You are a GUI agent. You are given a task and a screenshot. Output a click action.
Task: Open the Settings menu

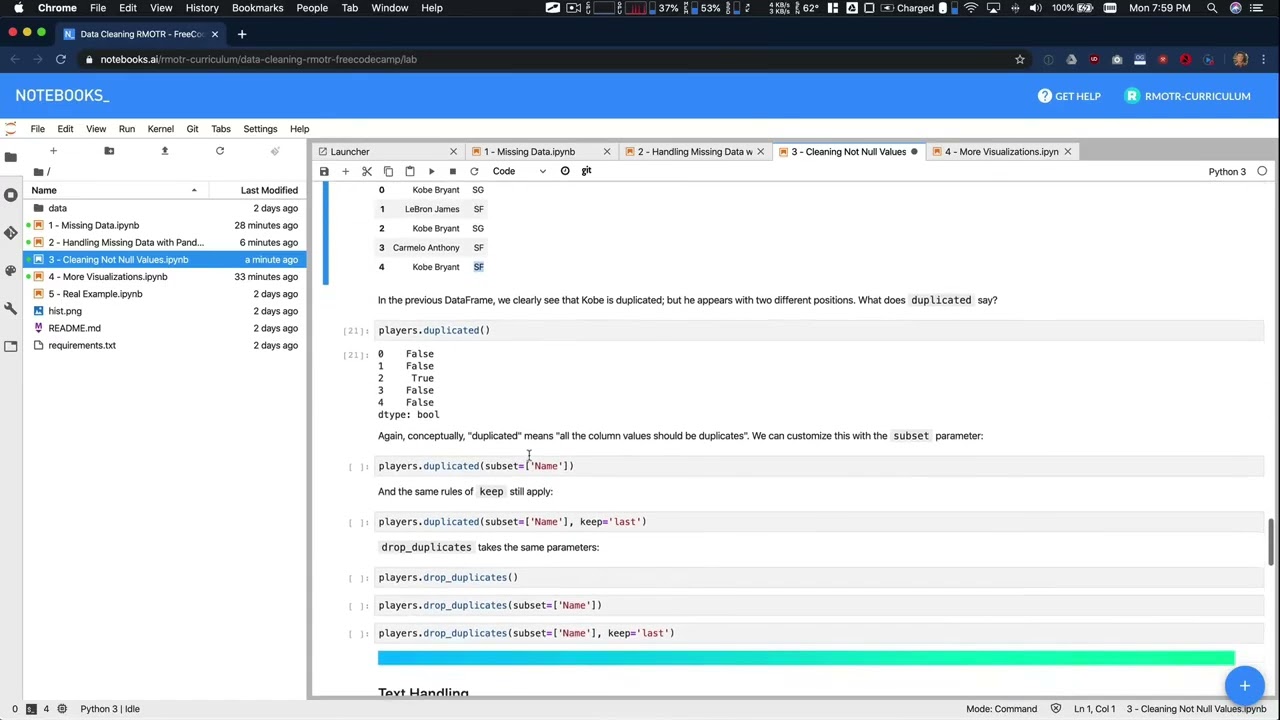[x=260, y=129]
